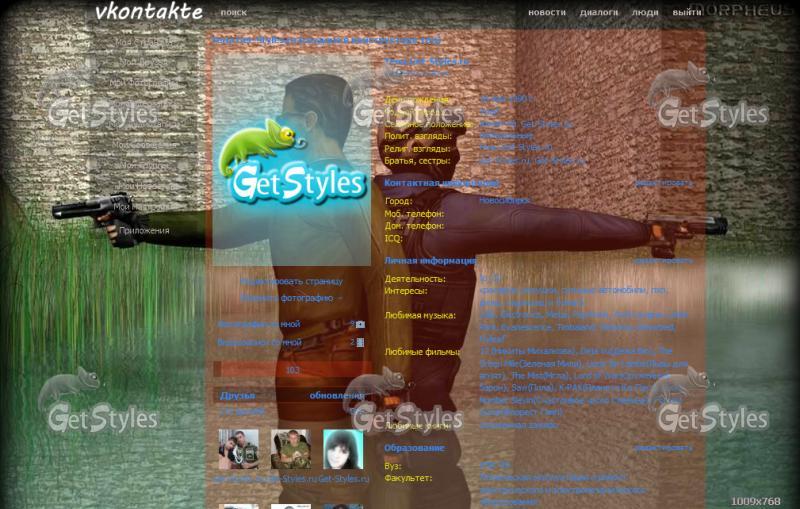This screenshot has width=800, height=509.
Task: Click the Дом. телефон: label
Action: click(414, 226)
